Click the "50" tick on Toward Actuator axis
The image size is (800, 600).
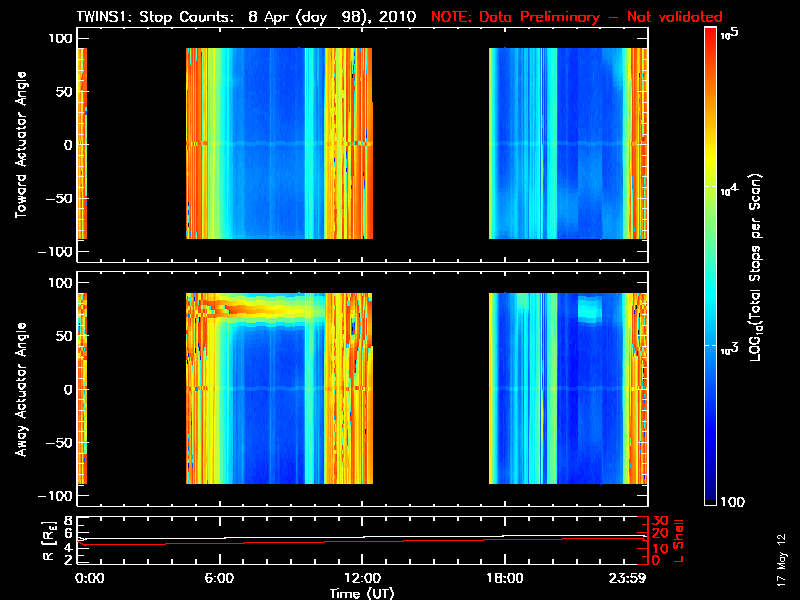coord(64,92)
